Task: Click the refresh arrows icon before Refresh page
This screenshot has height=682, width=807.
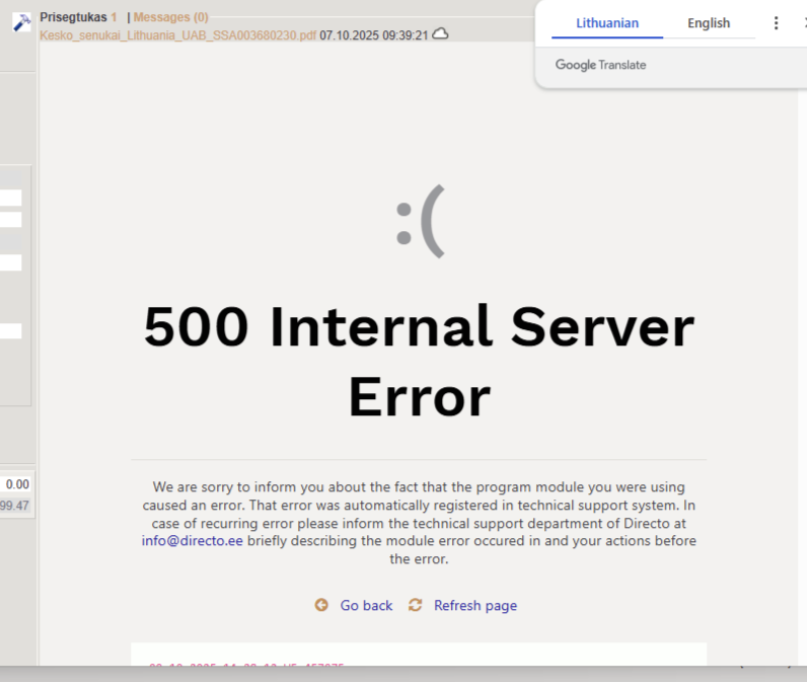Action: click(415, 605)
